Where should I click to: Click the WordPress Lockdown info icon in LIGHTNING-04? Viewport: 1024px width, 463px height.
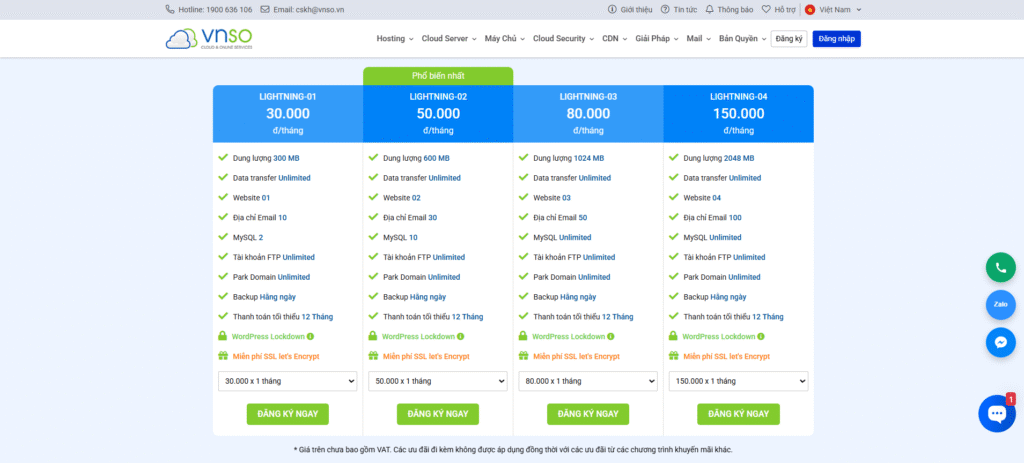[760, 337]
